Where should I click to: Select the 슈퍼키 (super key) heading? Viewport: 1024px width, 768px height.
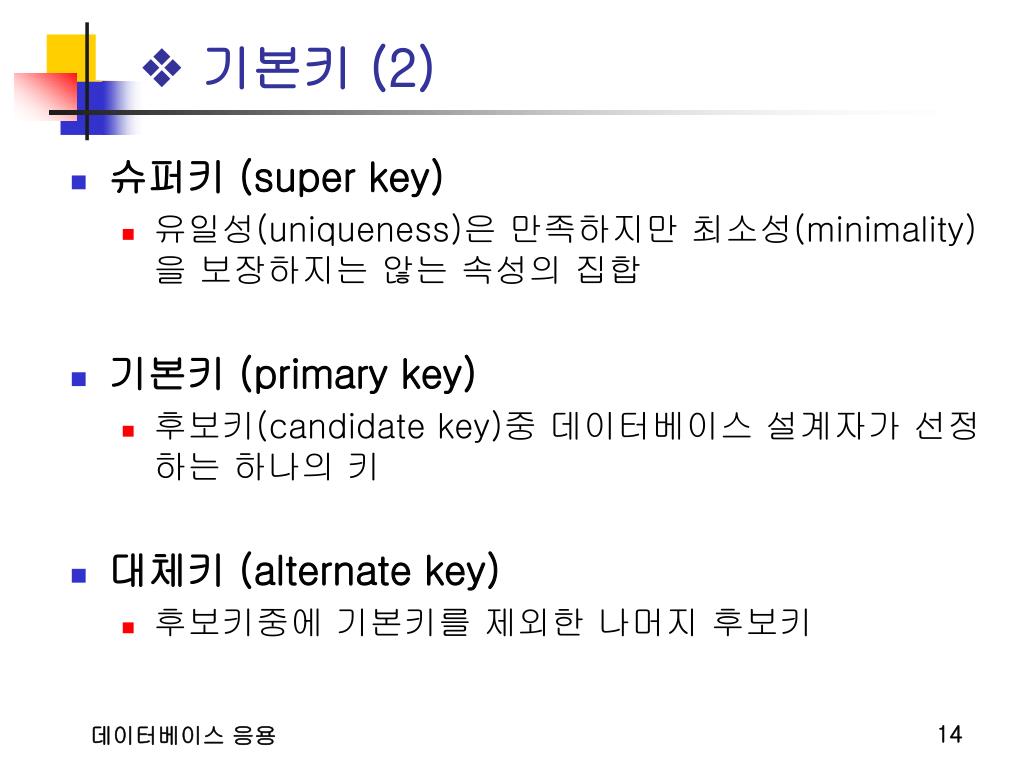point(277,177)
